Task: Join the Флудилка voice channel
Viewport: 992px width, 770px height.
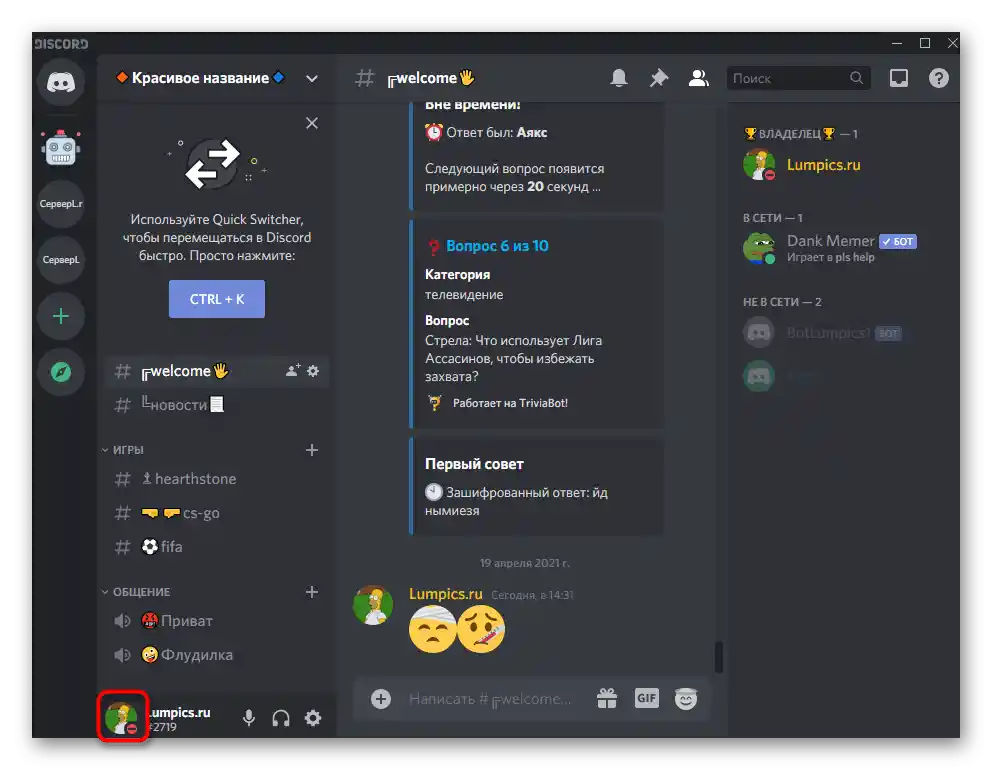Action: point(215,655)
